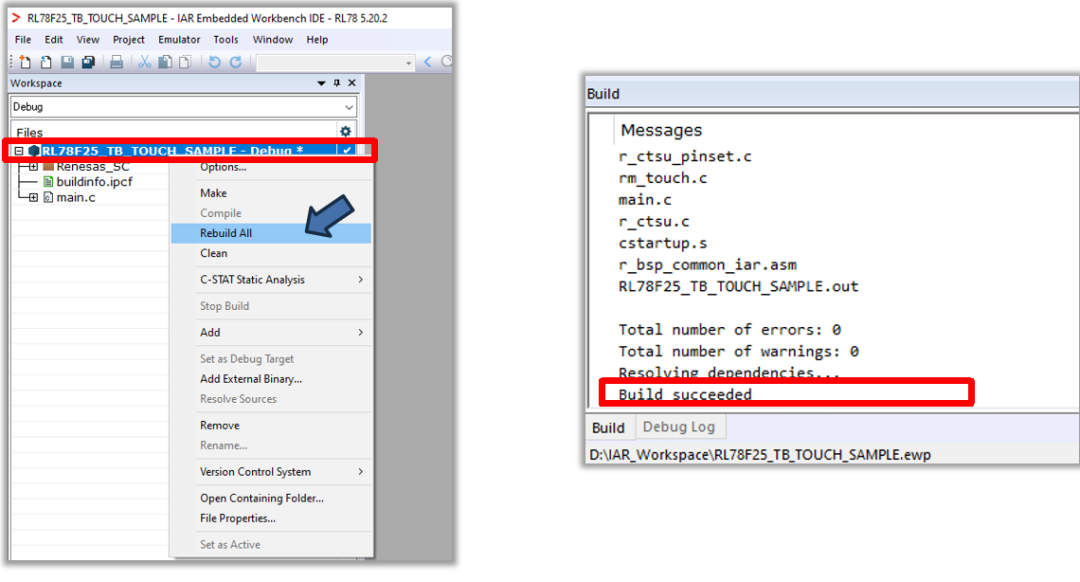Image resolution: width=1080 pixels, height=582 pixels.
Task: Open the Edit menu
Action: coord(54,40)
